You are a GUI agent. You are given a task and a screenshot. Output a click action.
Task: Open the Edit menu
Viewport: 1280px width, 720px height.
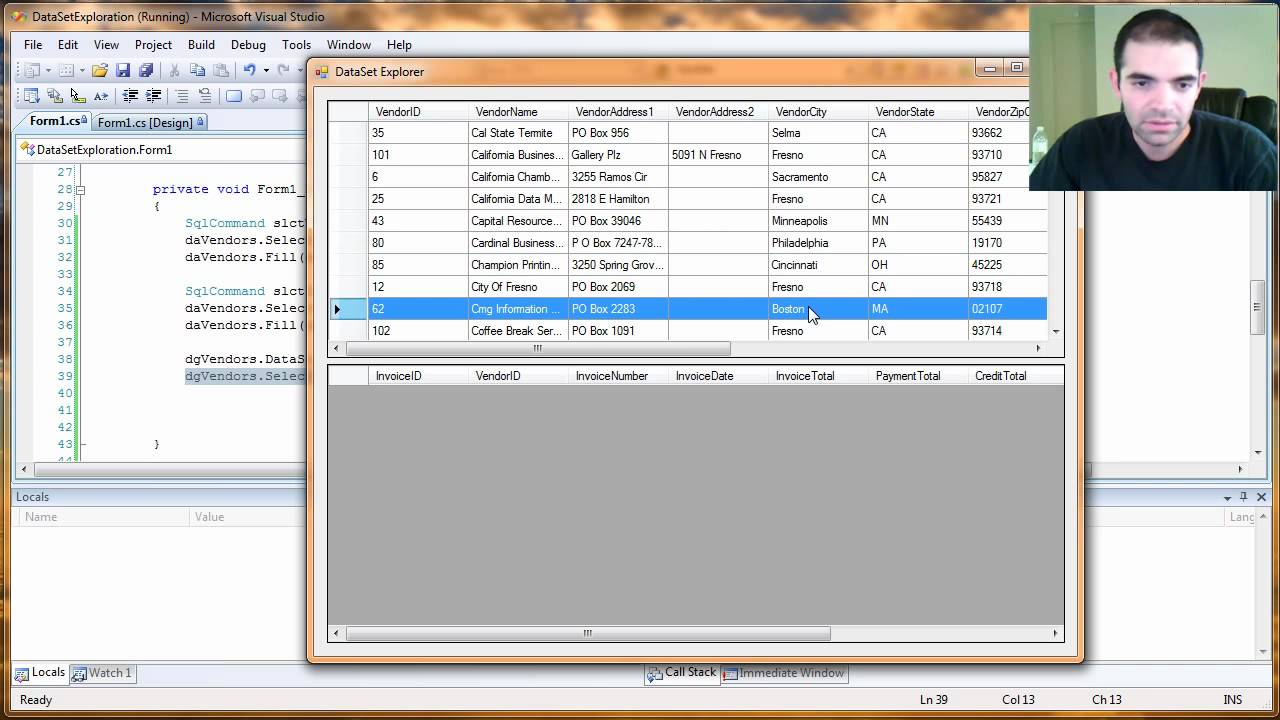click(x=68, y=45)
